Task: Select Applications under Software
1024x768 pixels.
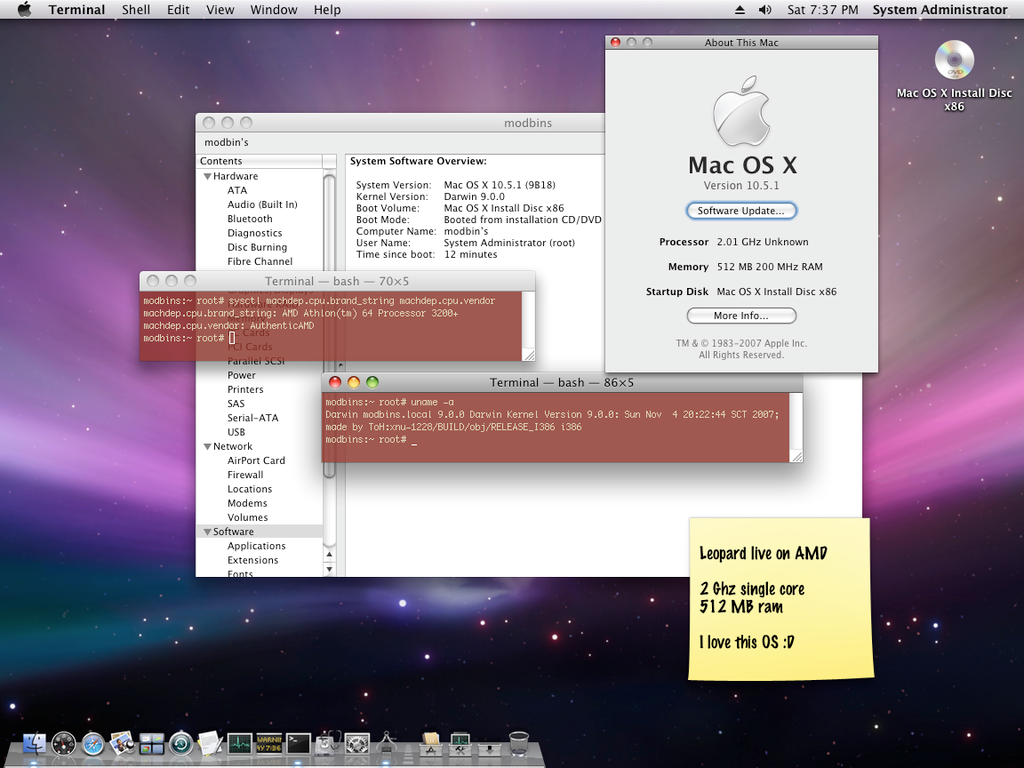Action: [256, 547]
